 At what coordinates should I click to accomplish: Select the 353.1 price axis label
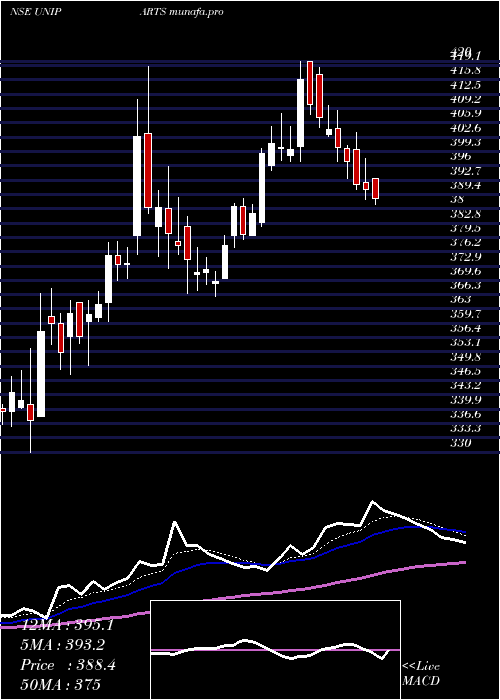[464, 343]
